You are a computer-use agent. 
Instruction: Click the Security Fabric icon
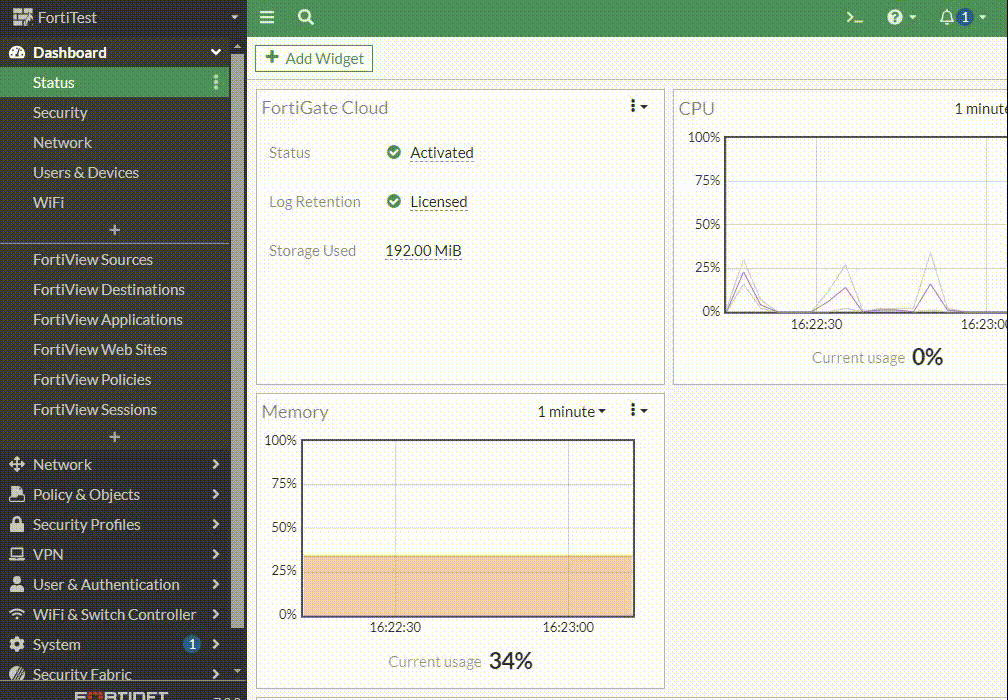click(17, 674)
